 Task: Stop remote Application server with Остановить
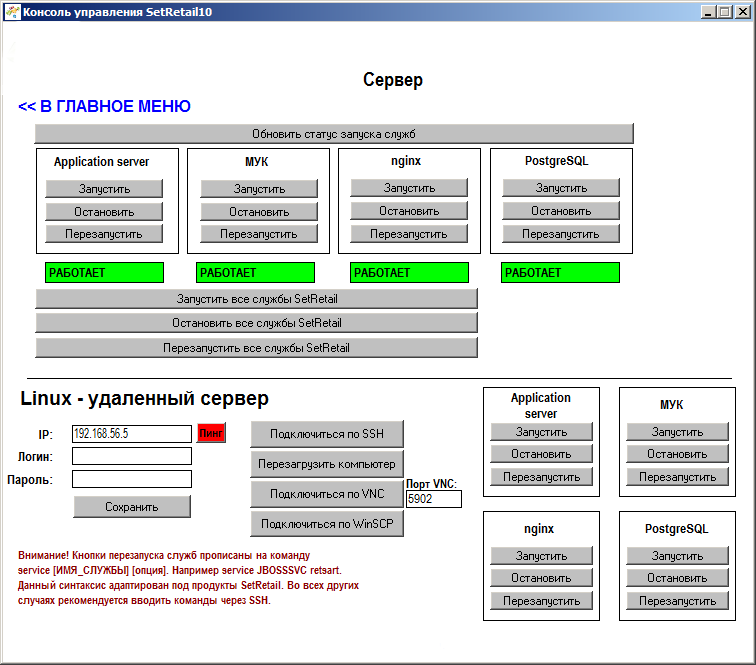(x=541, y=454)
